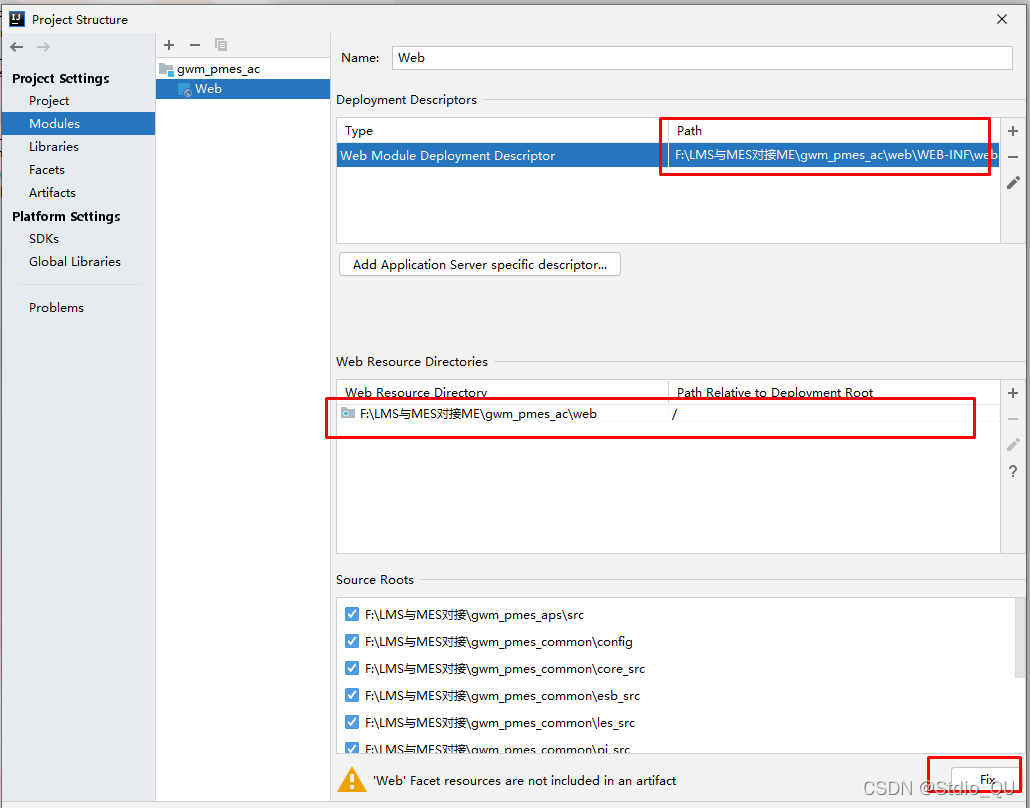
Task: Click the Path column header
Action: 834,131
